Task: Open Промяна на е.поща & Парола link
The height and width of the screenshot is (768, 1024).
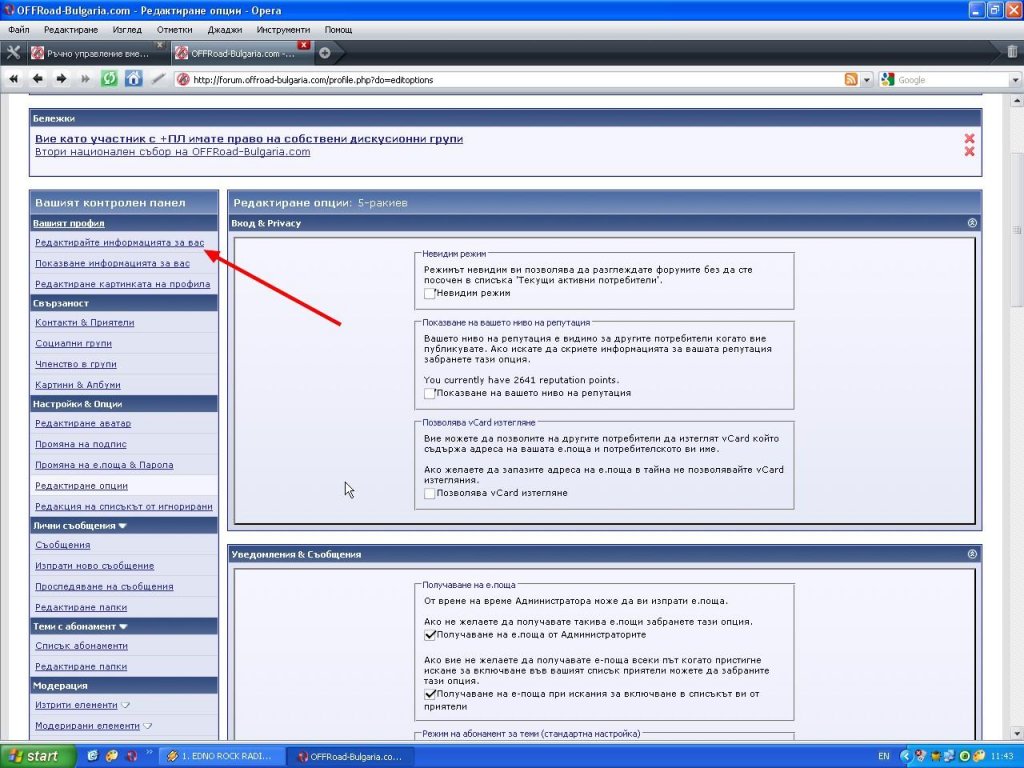Action: pos(104,465)
